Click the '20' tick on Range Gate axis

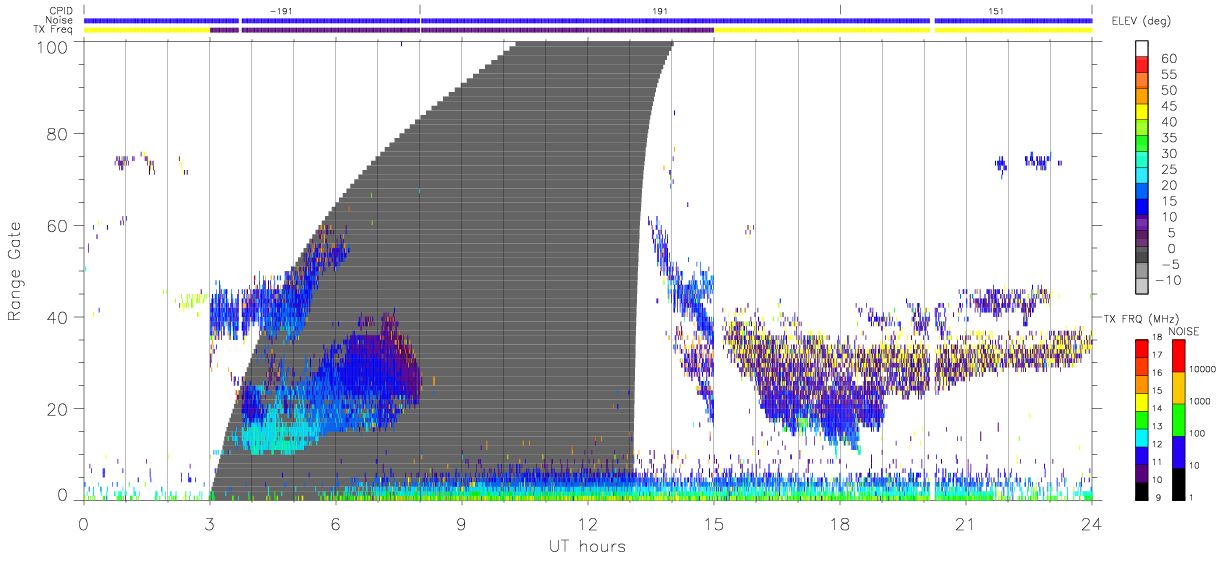[58, 409]
